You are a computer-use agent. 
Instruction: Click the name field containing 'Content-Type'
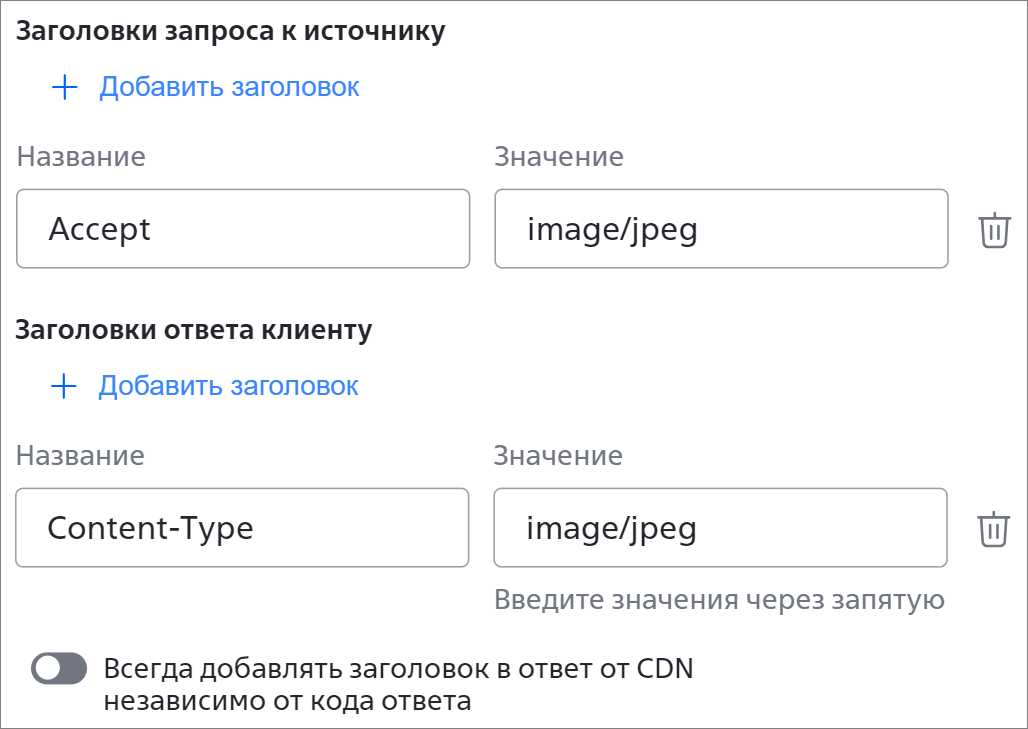(242, 528)
